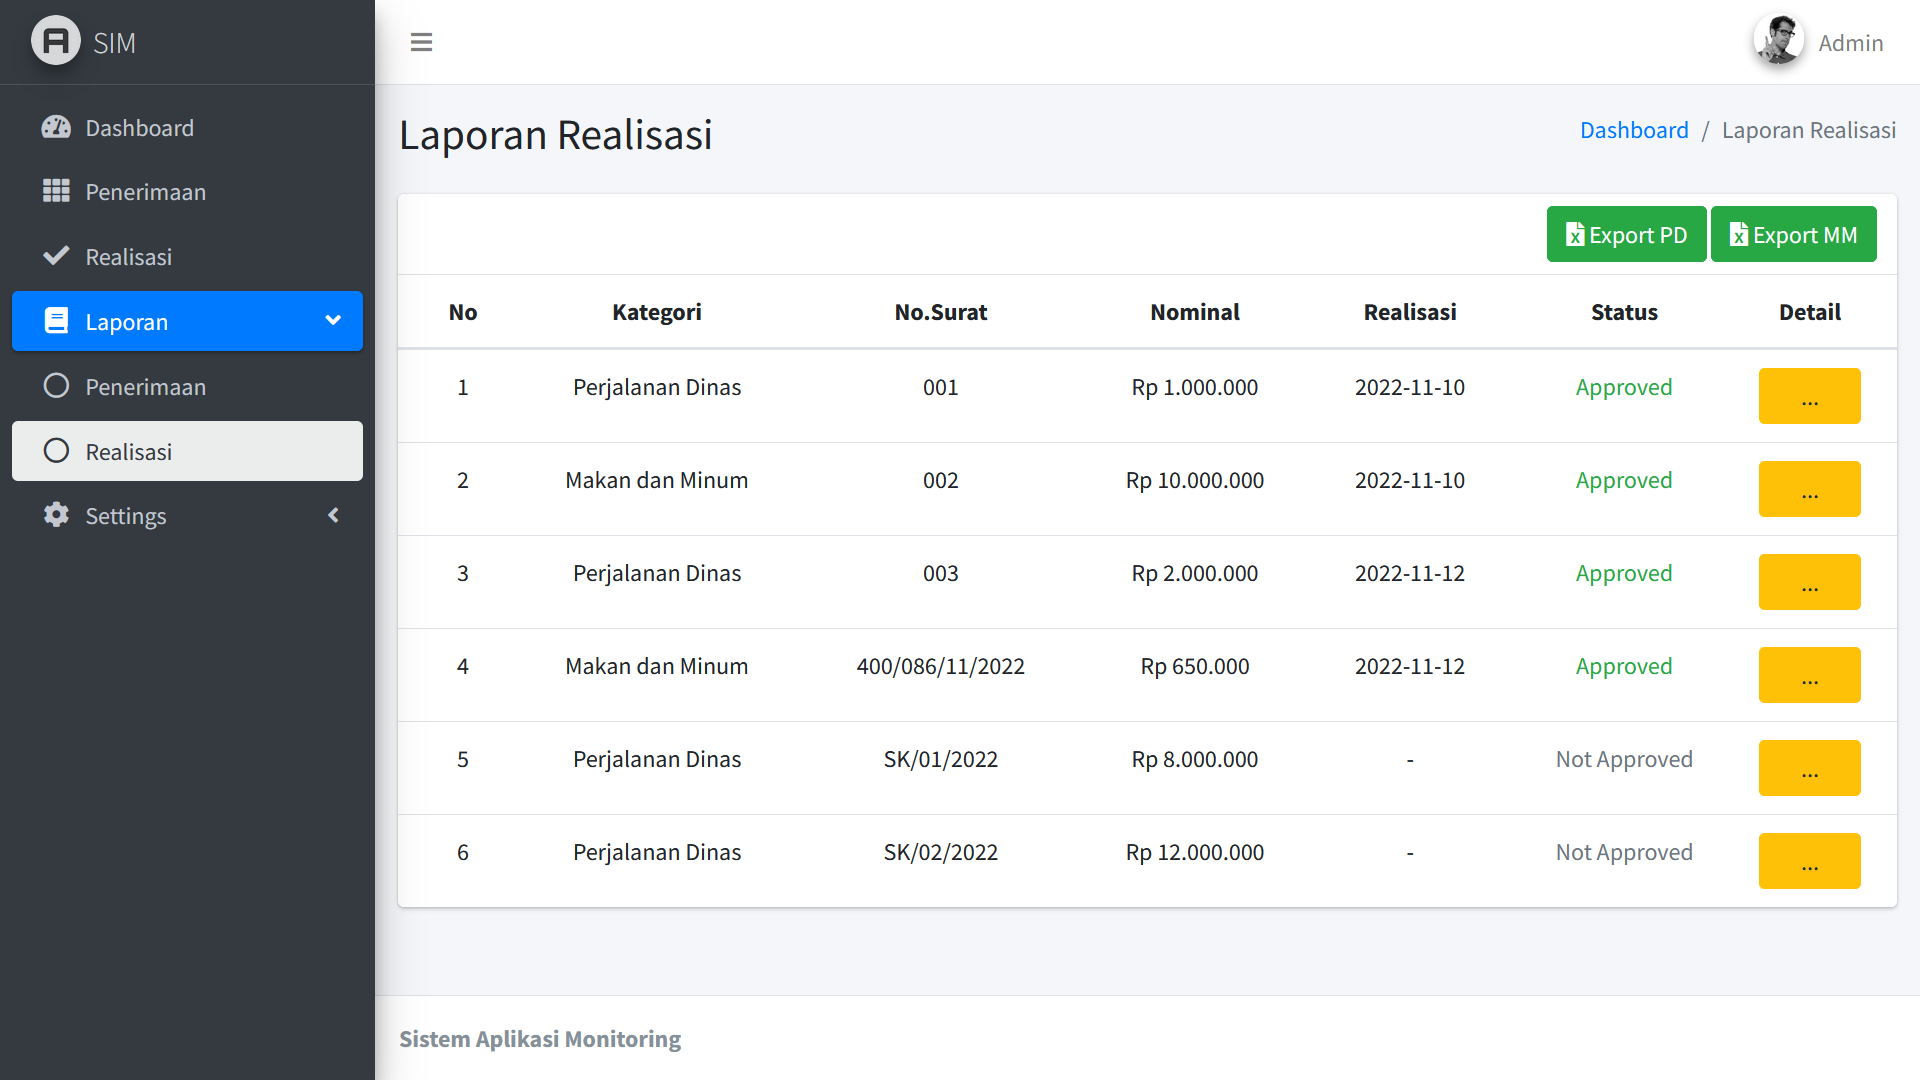Collapse the Laporan menu chevron
Viewport: 1920px width, 1080px height.
point(333,321)
